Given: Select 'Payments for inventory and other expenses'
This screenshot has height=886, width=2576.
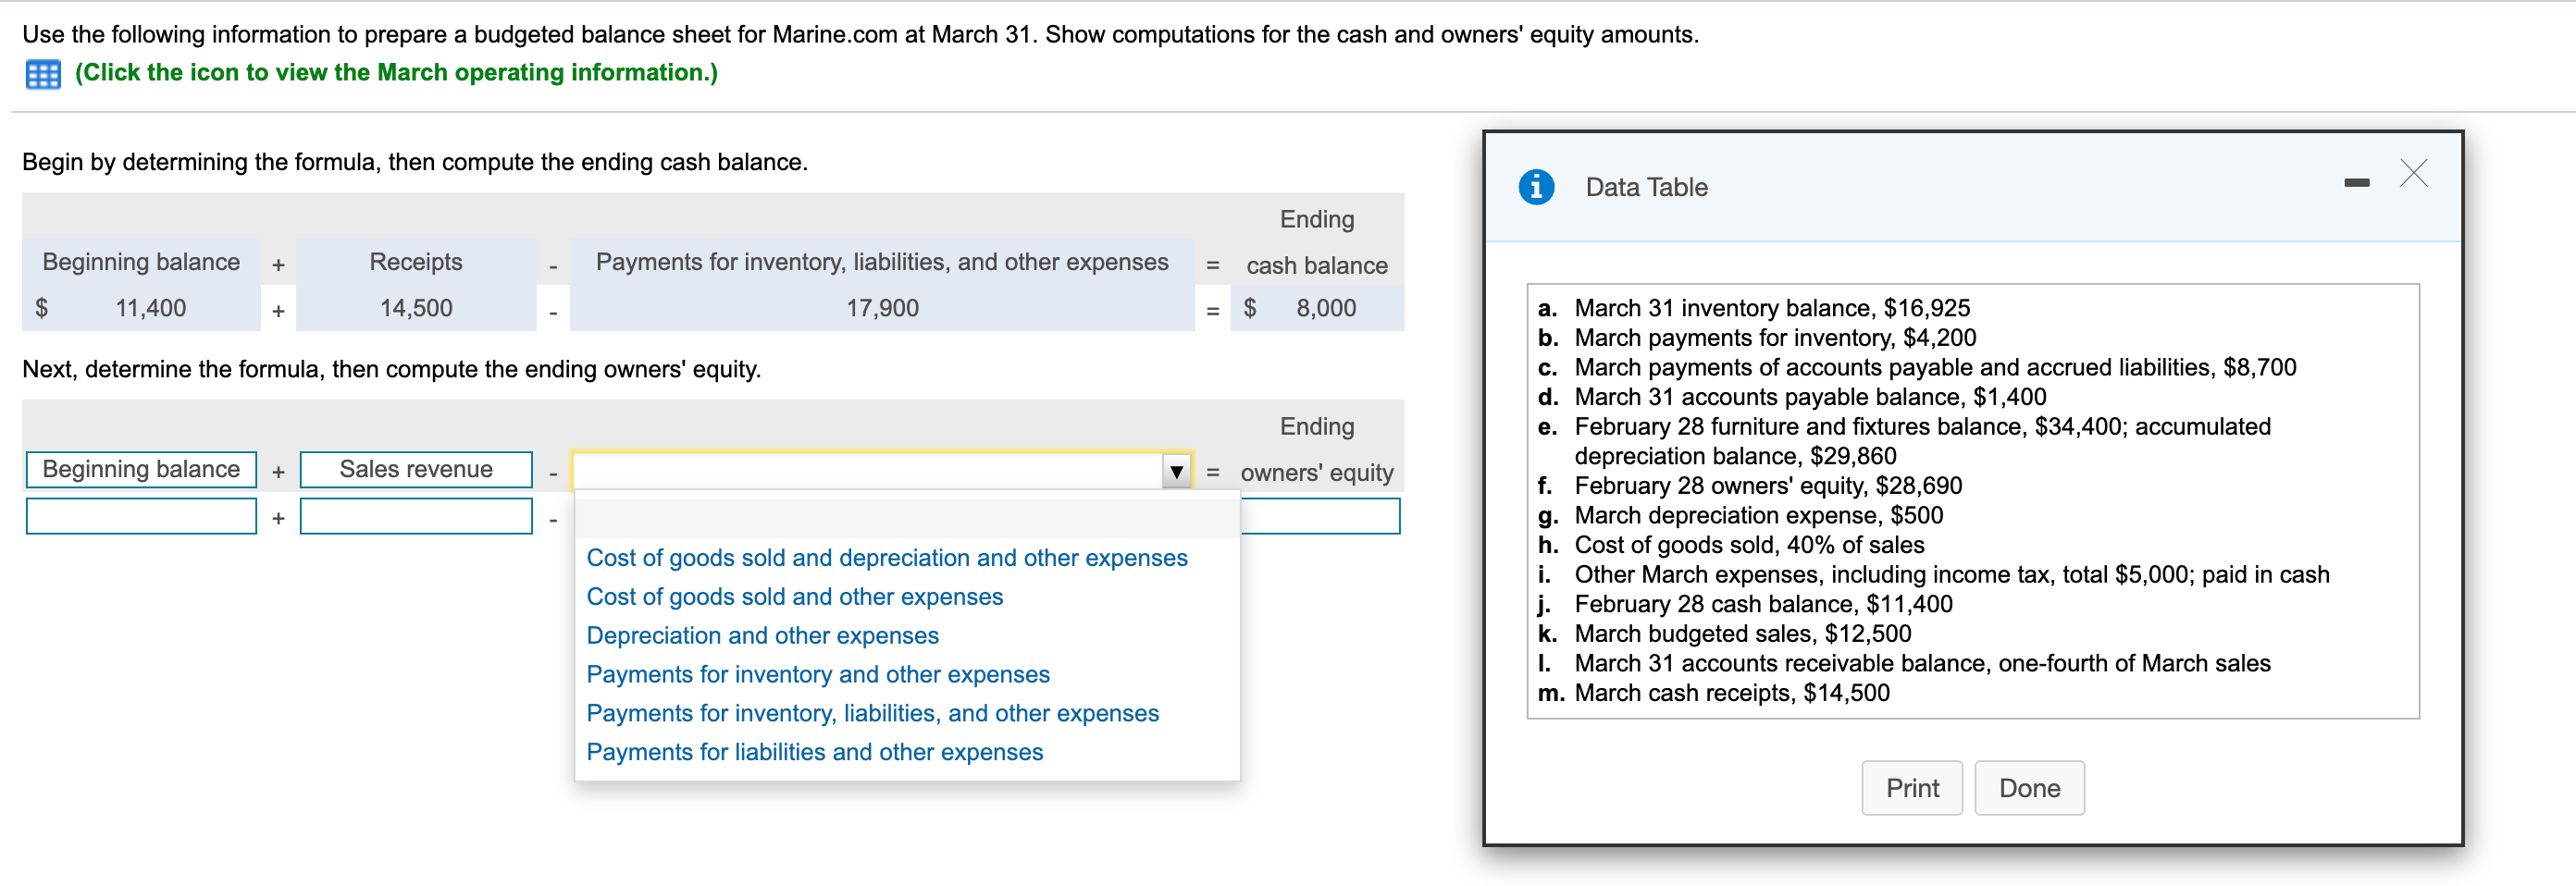Looking at the screenshot, I should (818, 674).
